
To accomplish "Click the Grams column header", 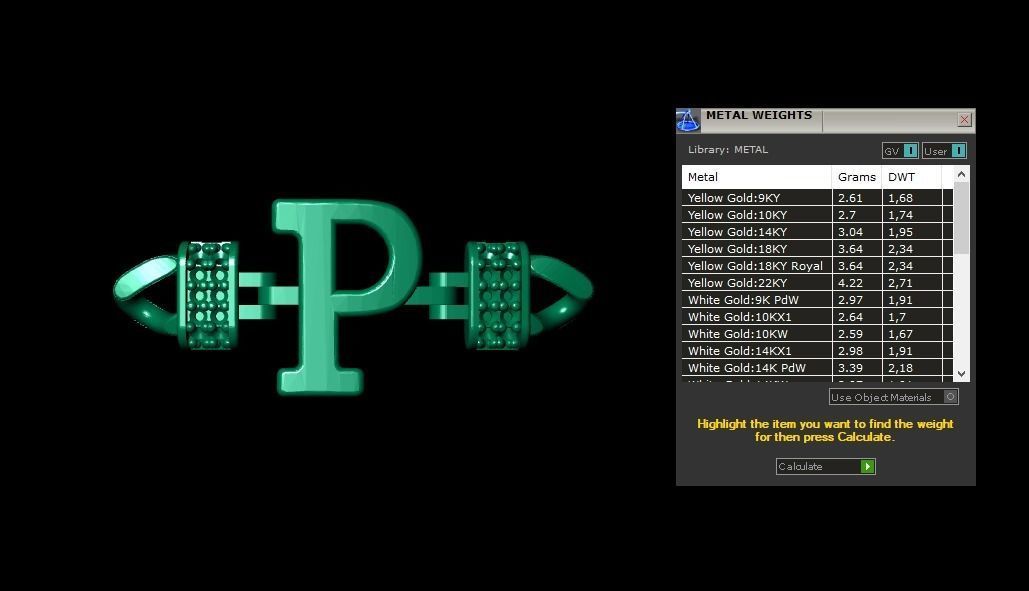I will [857, 177].
